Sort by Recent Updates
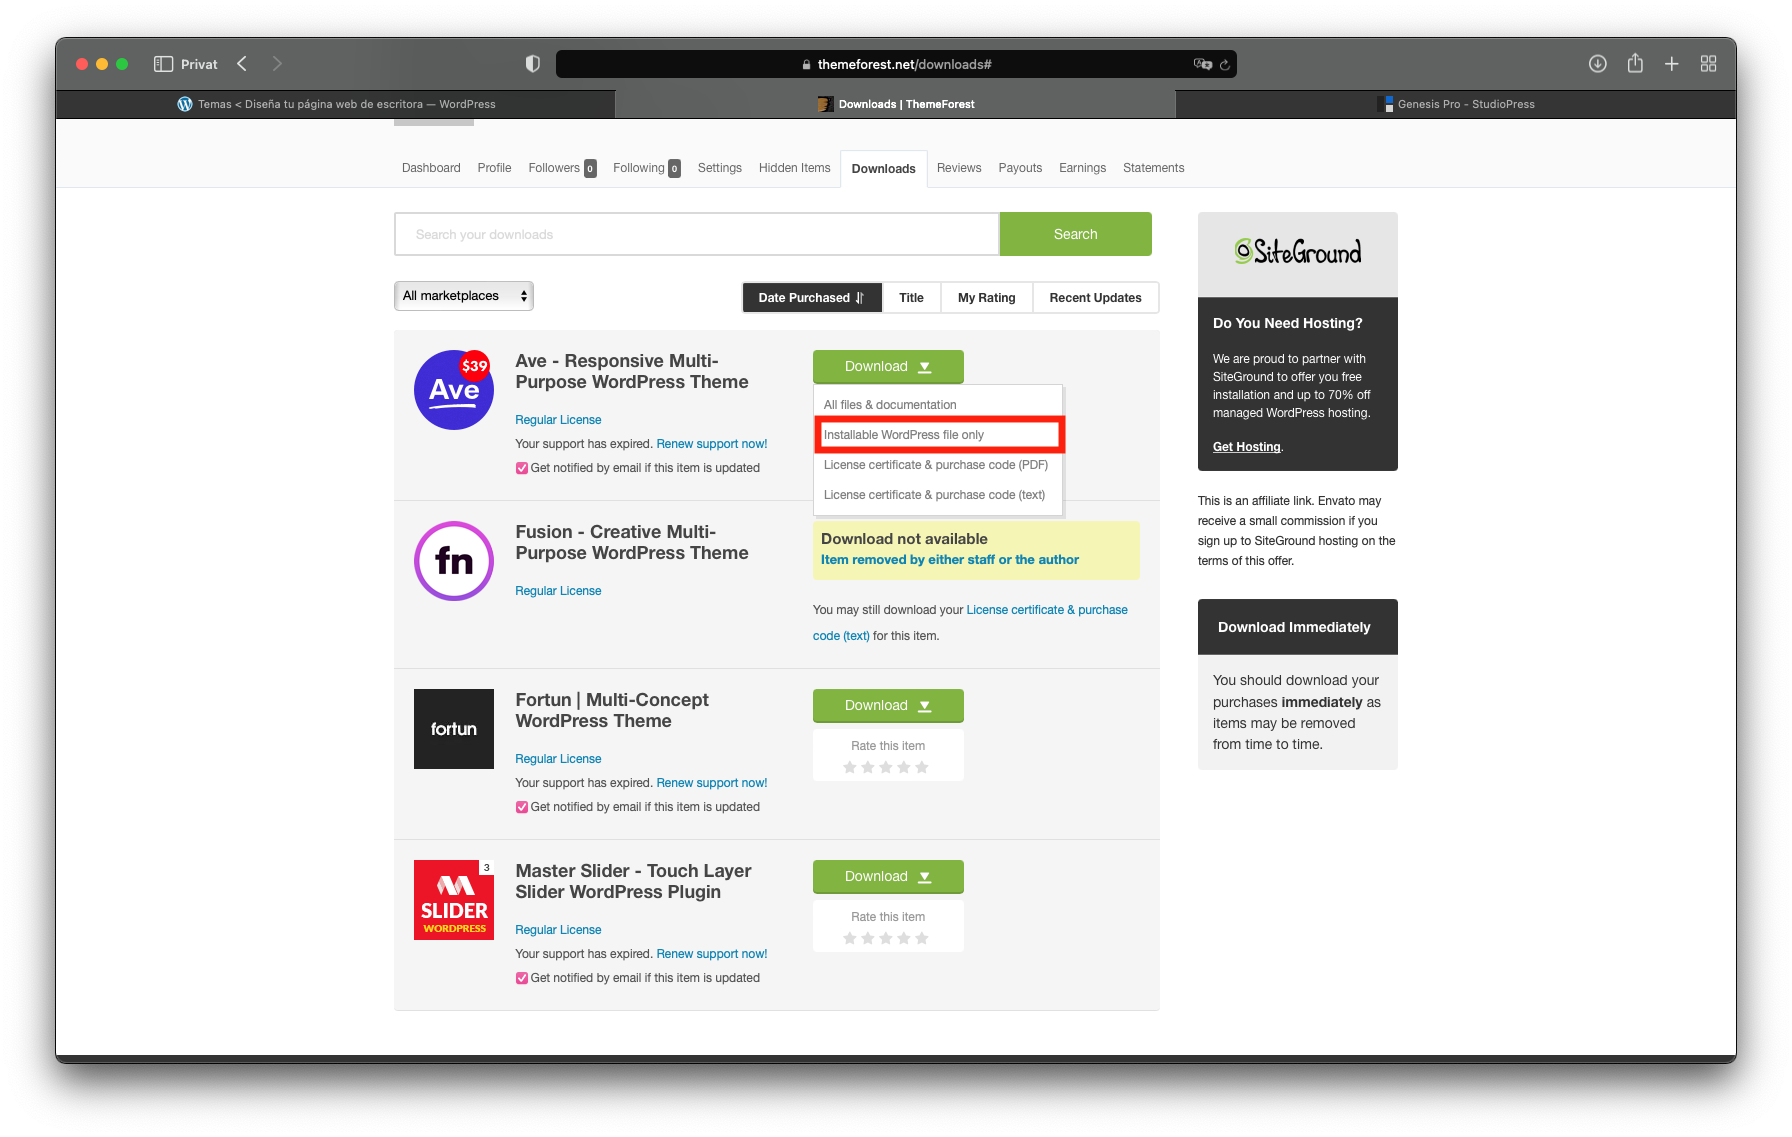The width and height of the screenshot is (1792, 1137). click(x=1096, y=298)
